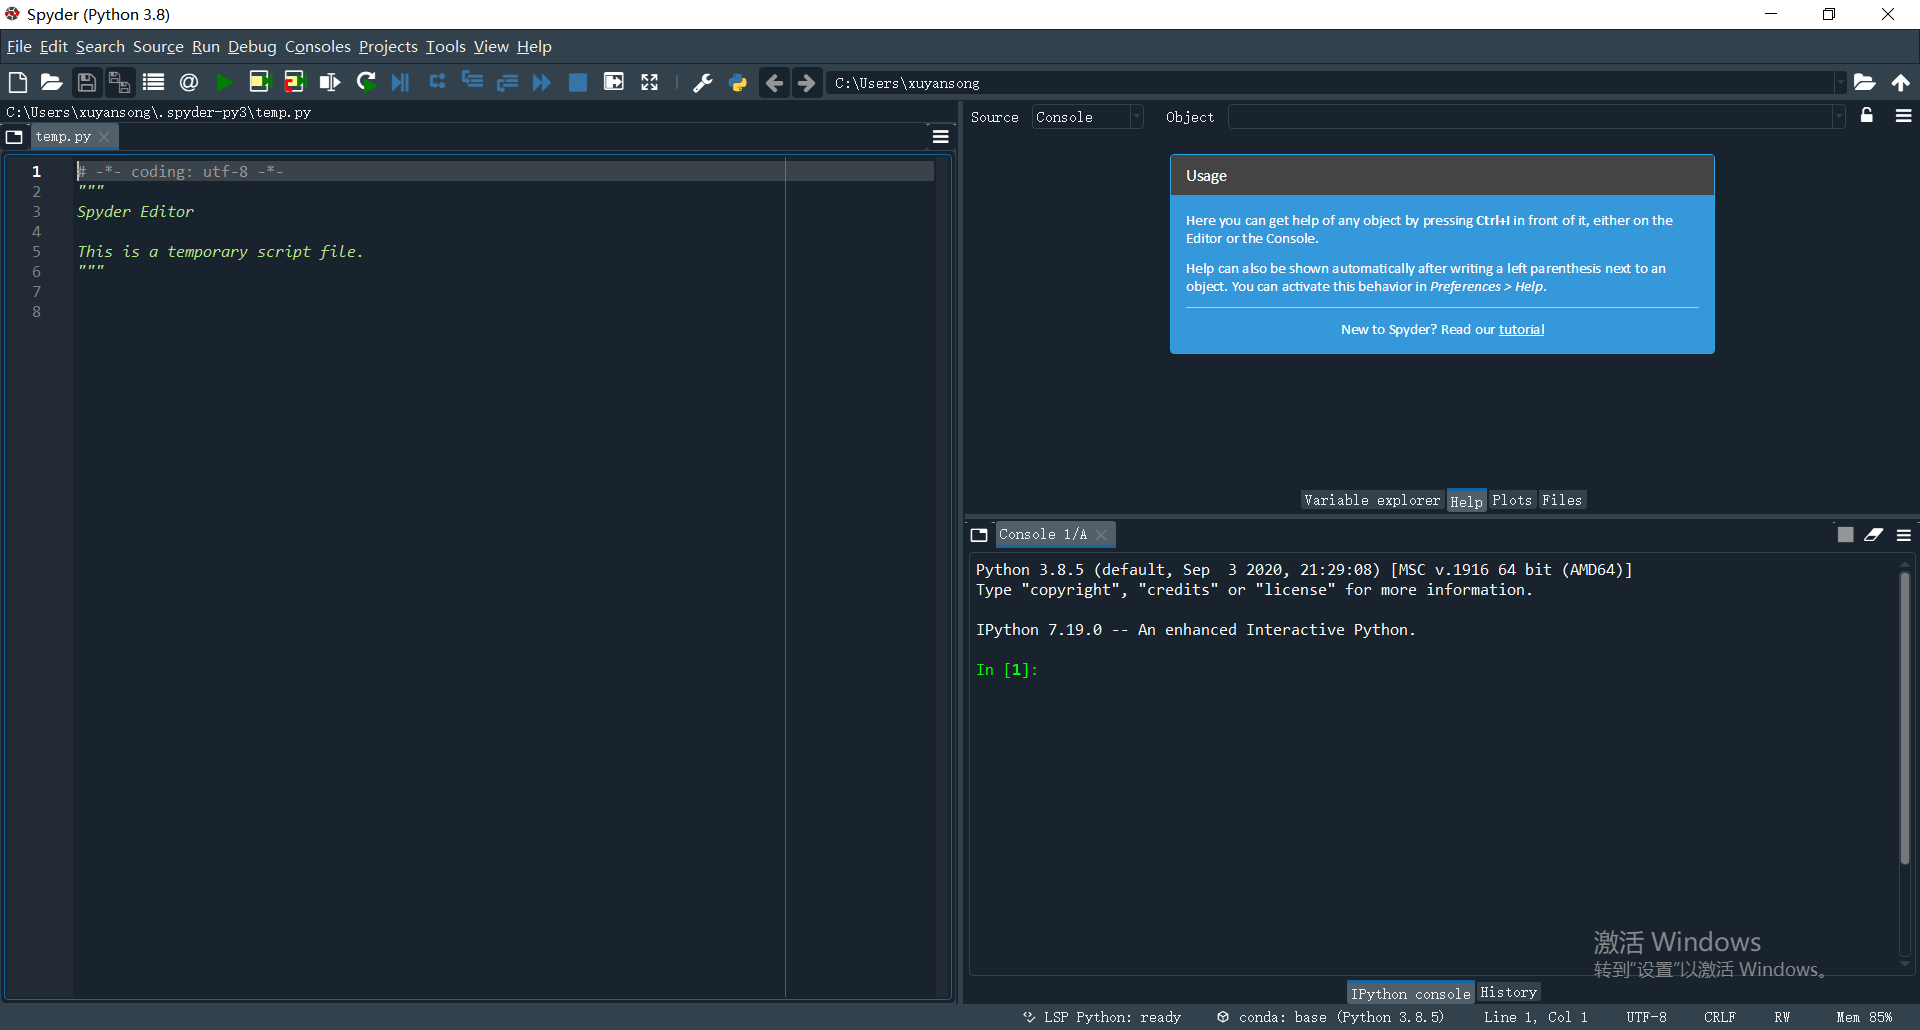Open the Projects menu
1920x1030 pixels.
tap(388, 46)
